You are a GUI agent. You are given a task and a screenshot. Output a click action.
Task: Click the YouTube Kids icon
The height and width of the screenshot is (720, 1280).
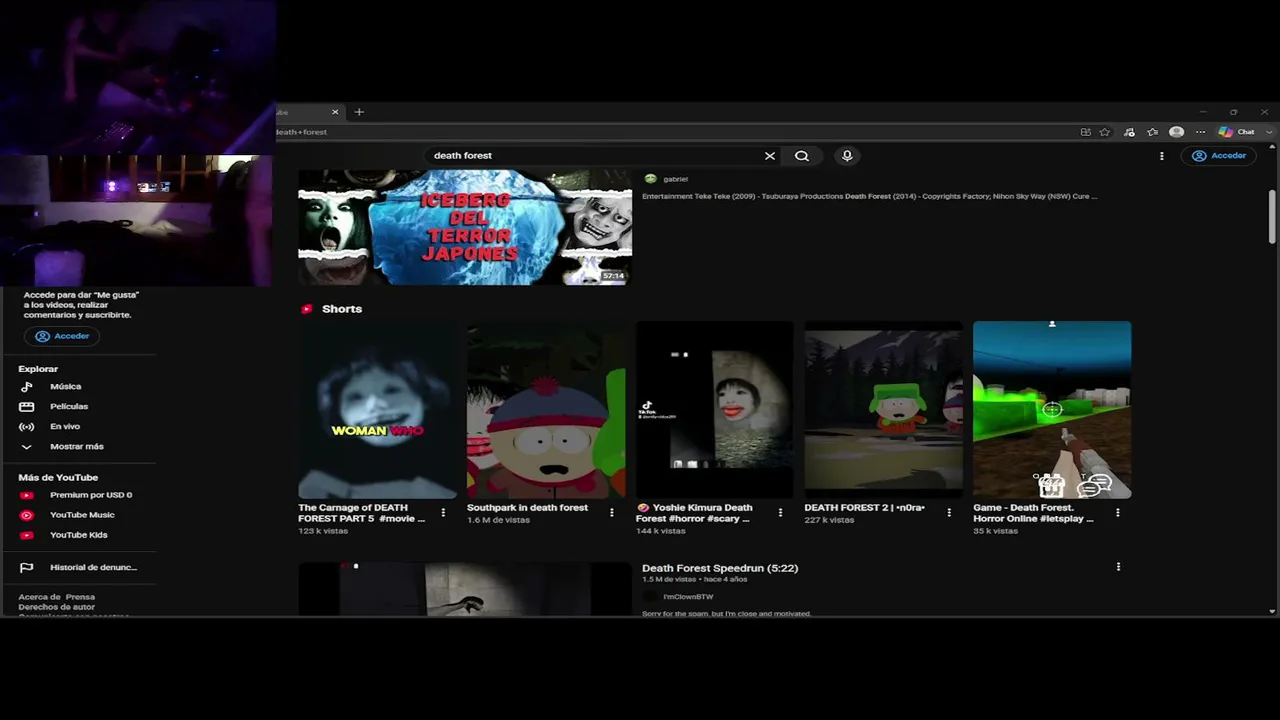pyautogui.click(x=27, y=535)
